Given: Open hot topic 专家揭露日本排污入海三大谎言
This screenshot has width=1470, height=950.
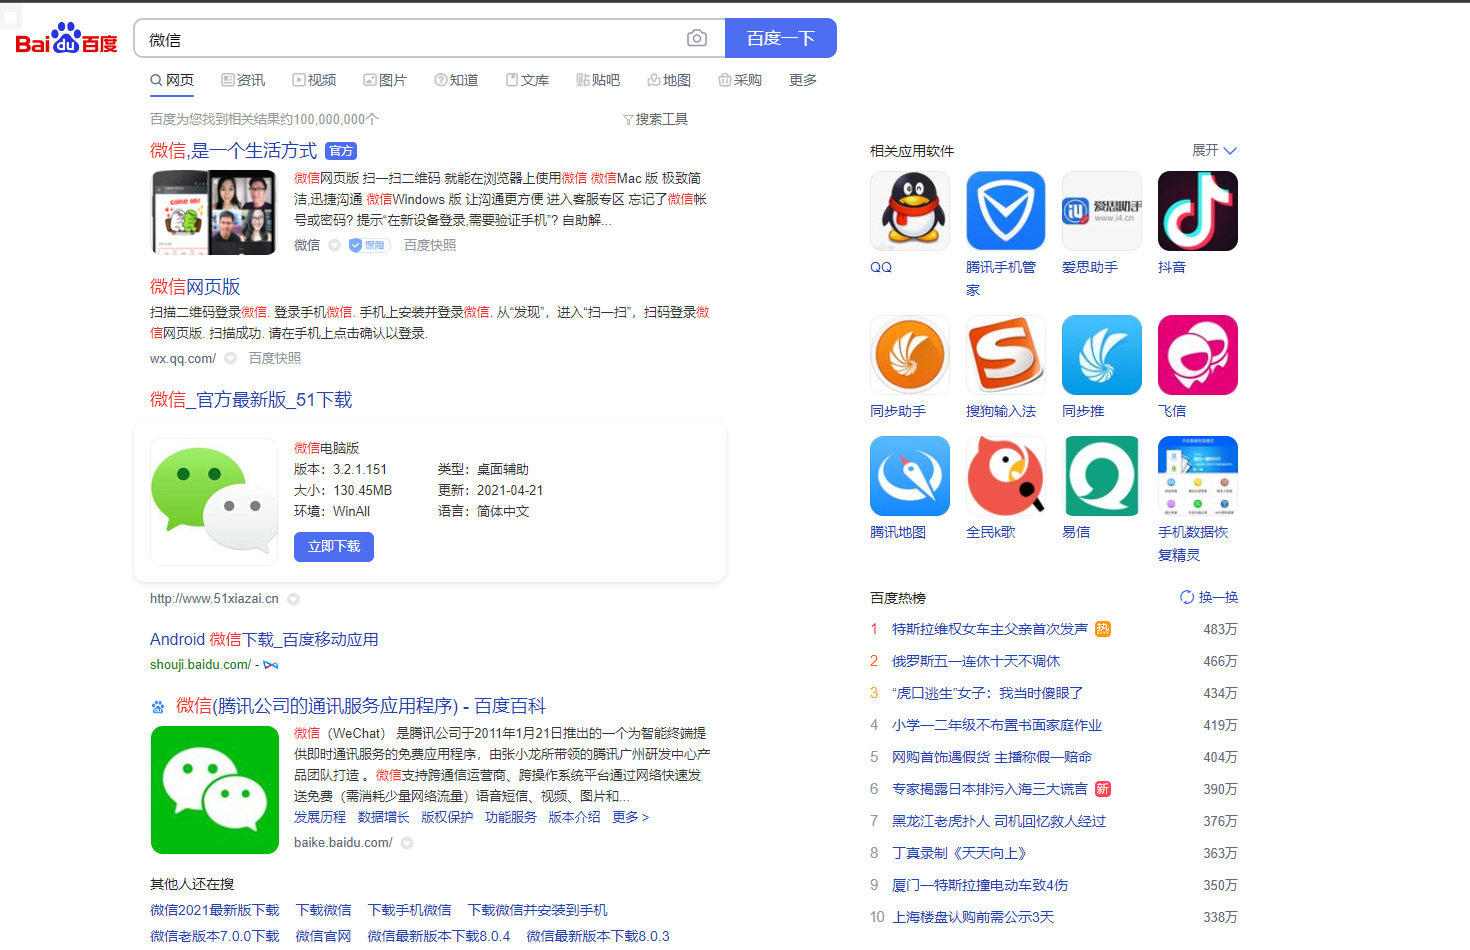Looking at the screenshot, I should pos(989,789).
